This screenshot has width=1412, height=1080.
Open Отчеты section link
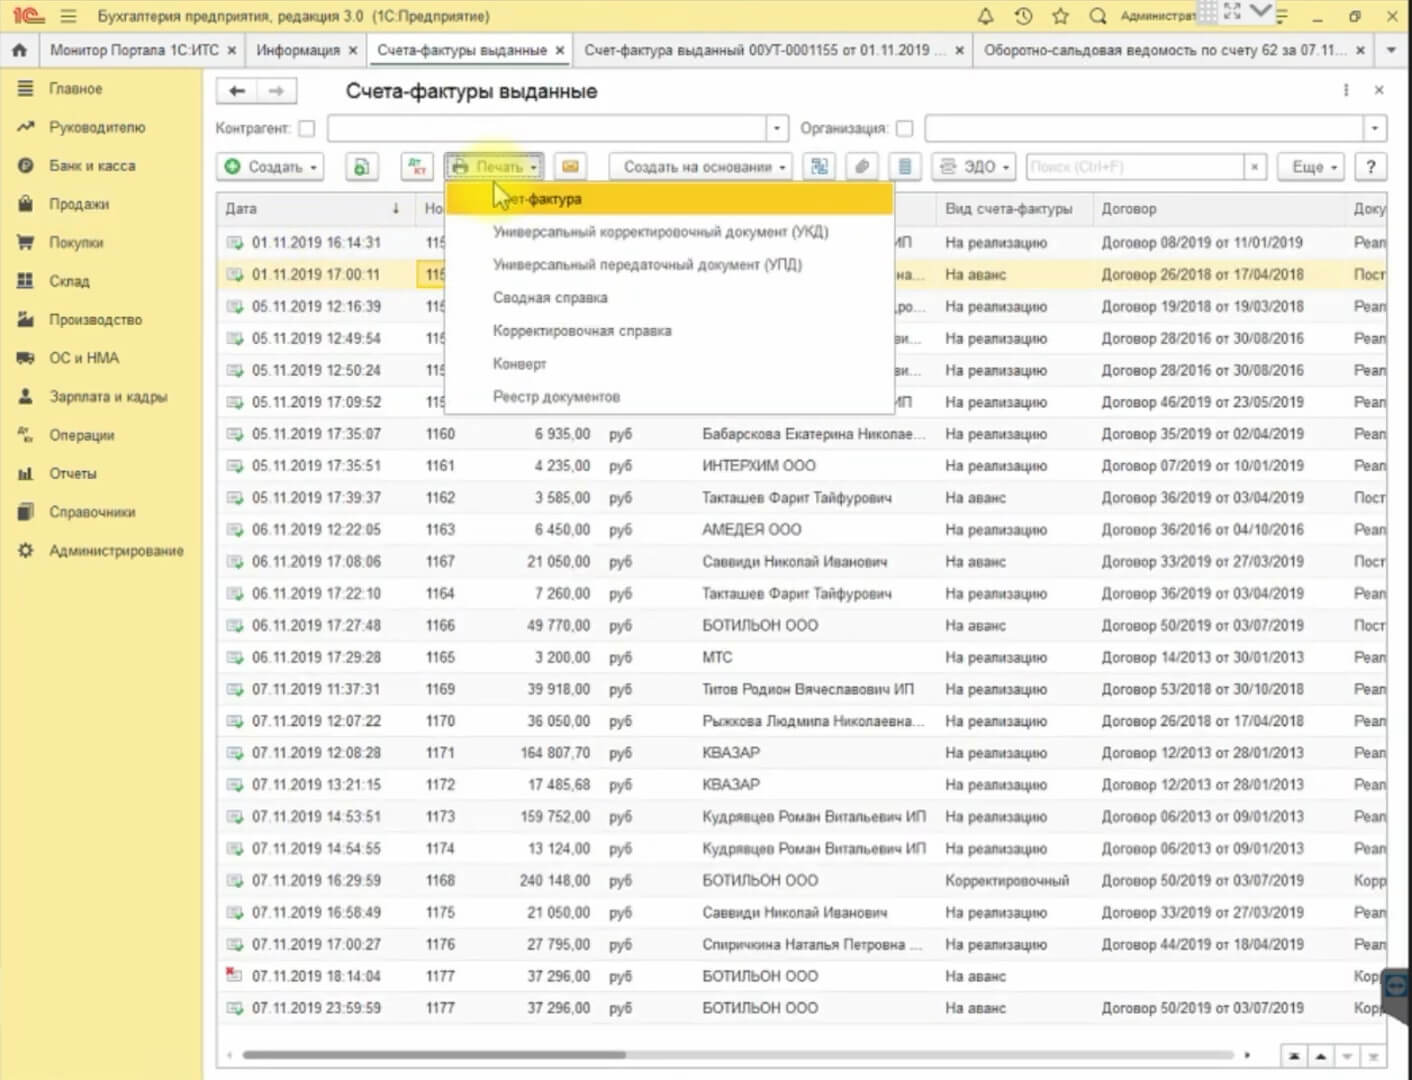[x=73, y=474]
